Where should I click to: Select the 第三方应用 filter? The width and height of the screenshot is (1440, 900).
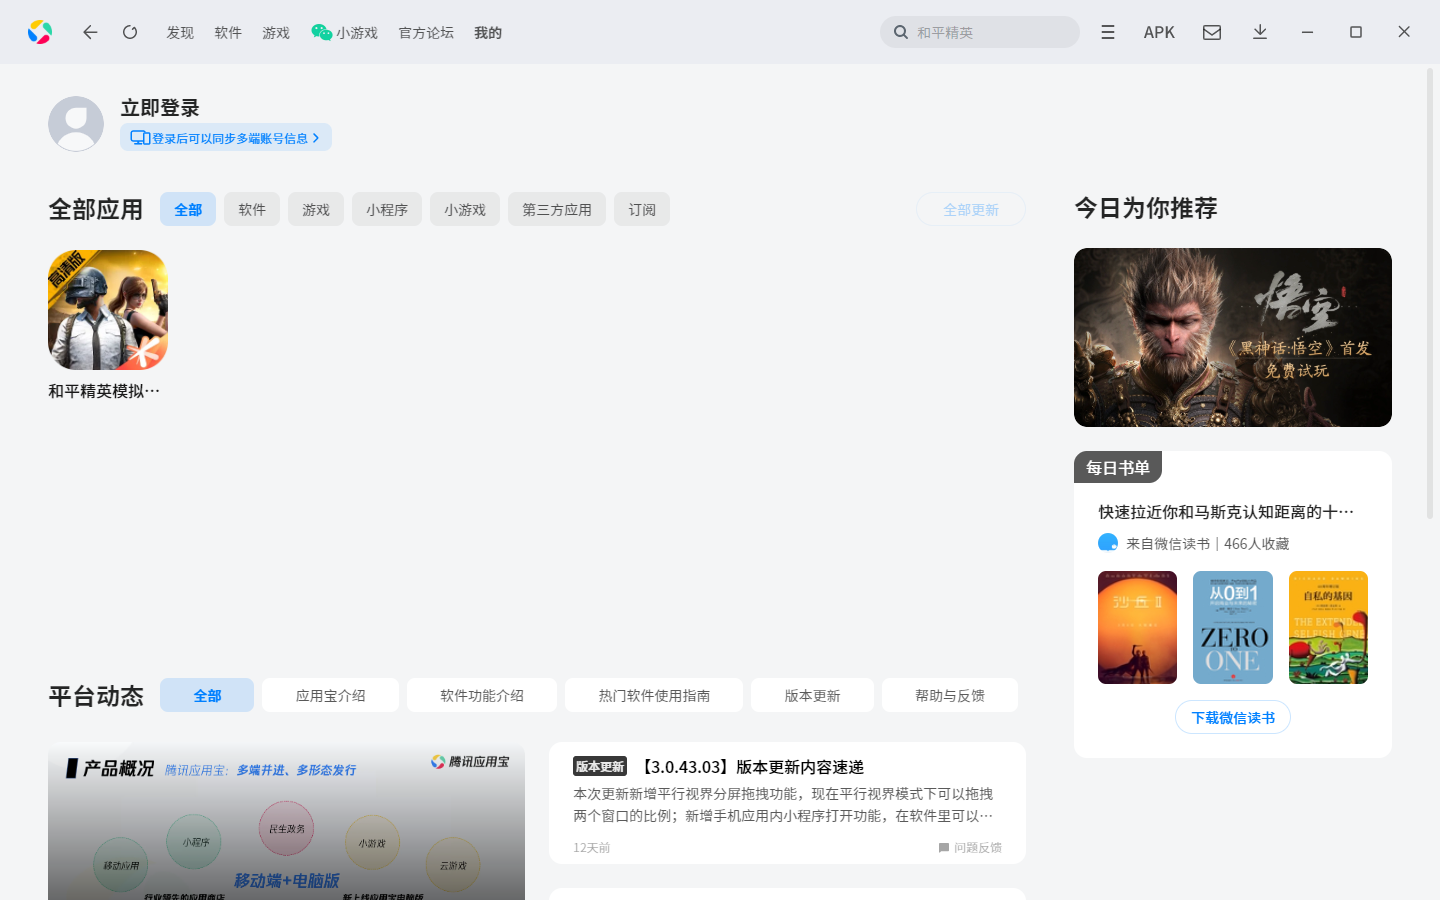pyautogui.click(x=557, y=209)
